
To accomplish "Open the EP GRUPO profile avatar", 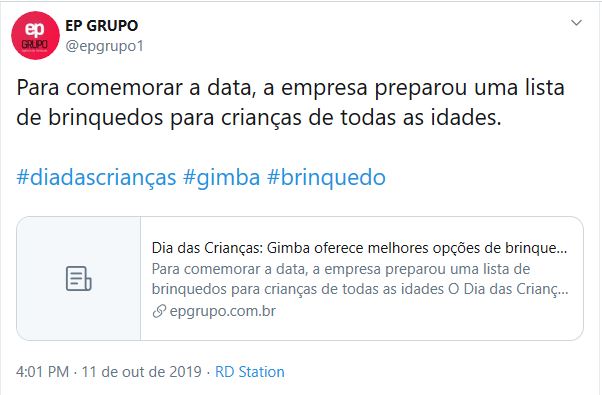I will pos(35,35).
